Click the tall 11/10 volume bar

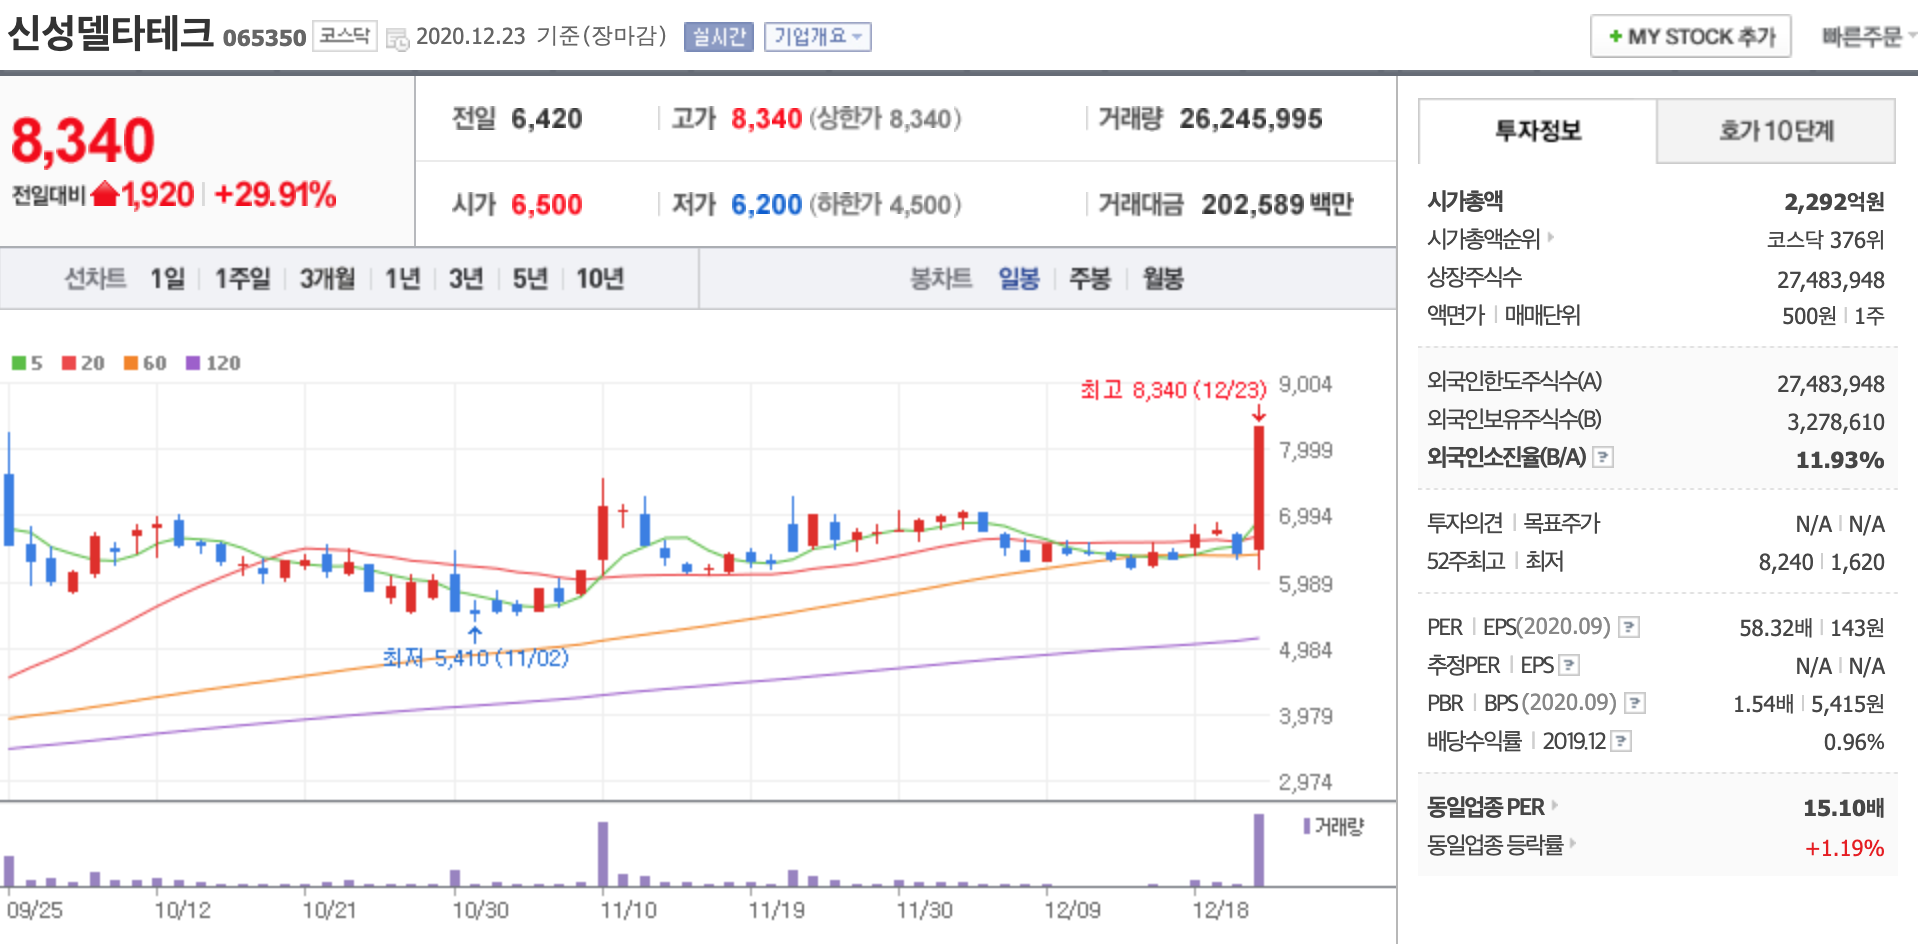603,854
